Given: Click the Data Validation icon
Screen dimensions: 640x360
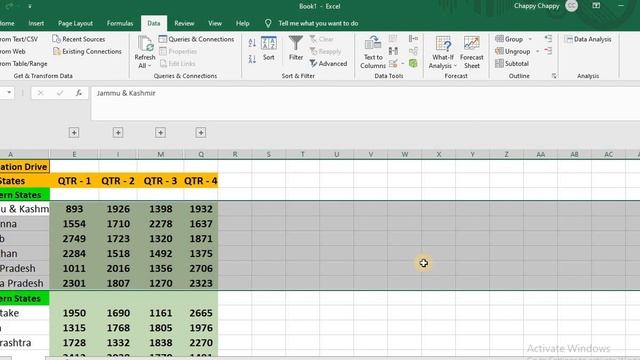Looking at the screenshot, I should click(393, 64).
